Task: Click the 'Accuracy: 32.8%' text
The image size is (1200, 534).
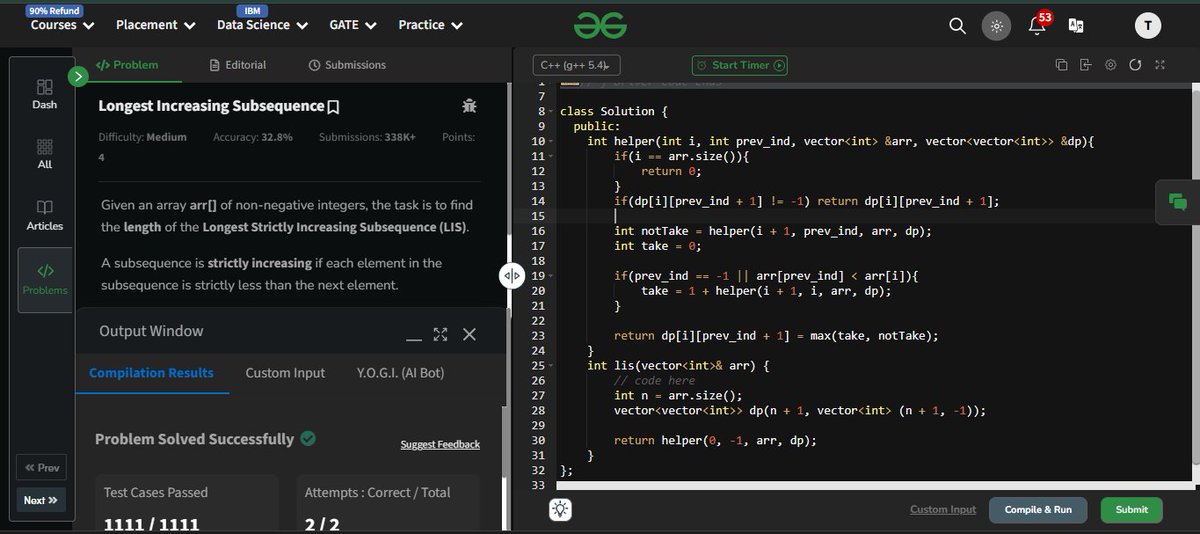Action: click(253, 137)
